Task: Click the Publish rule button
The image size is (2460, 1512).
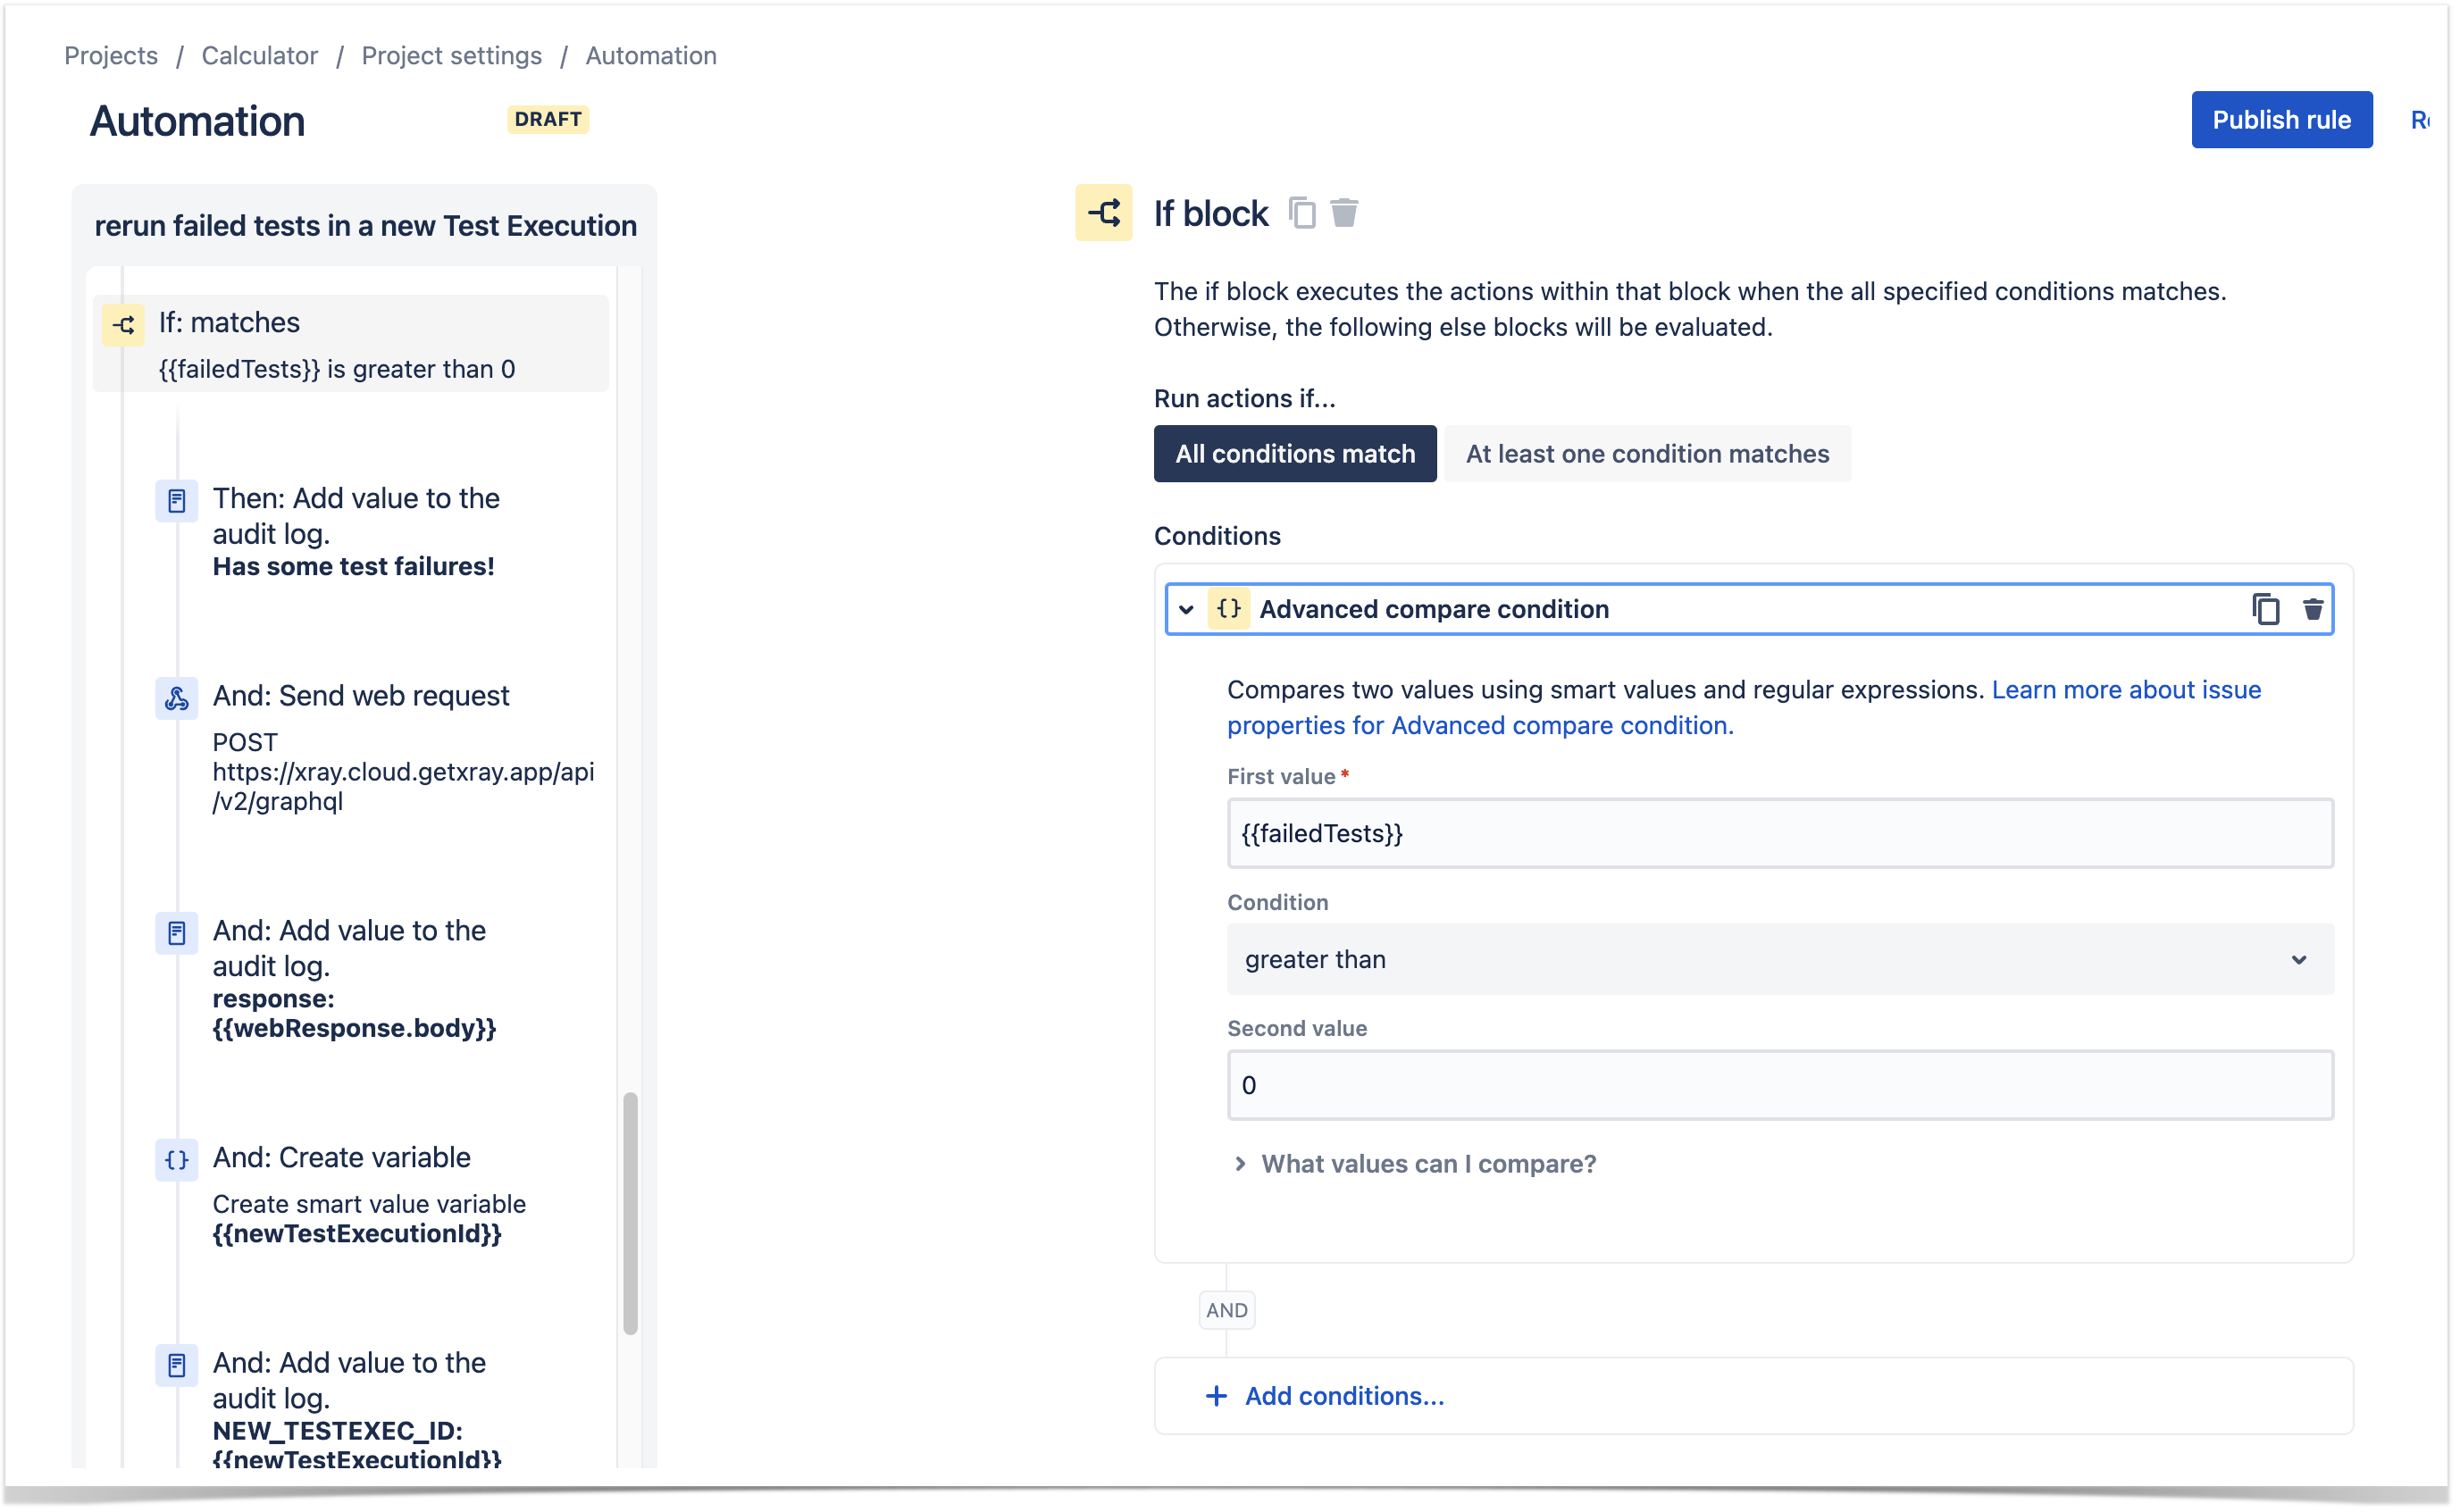Action: click(2281, 120)
